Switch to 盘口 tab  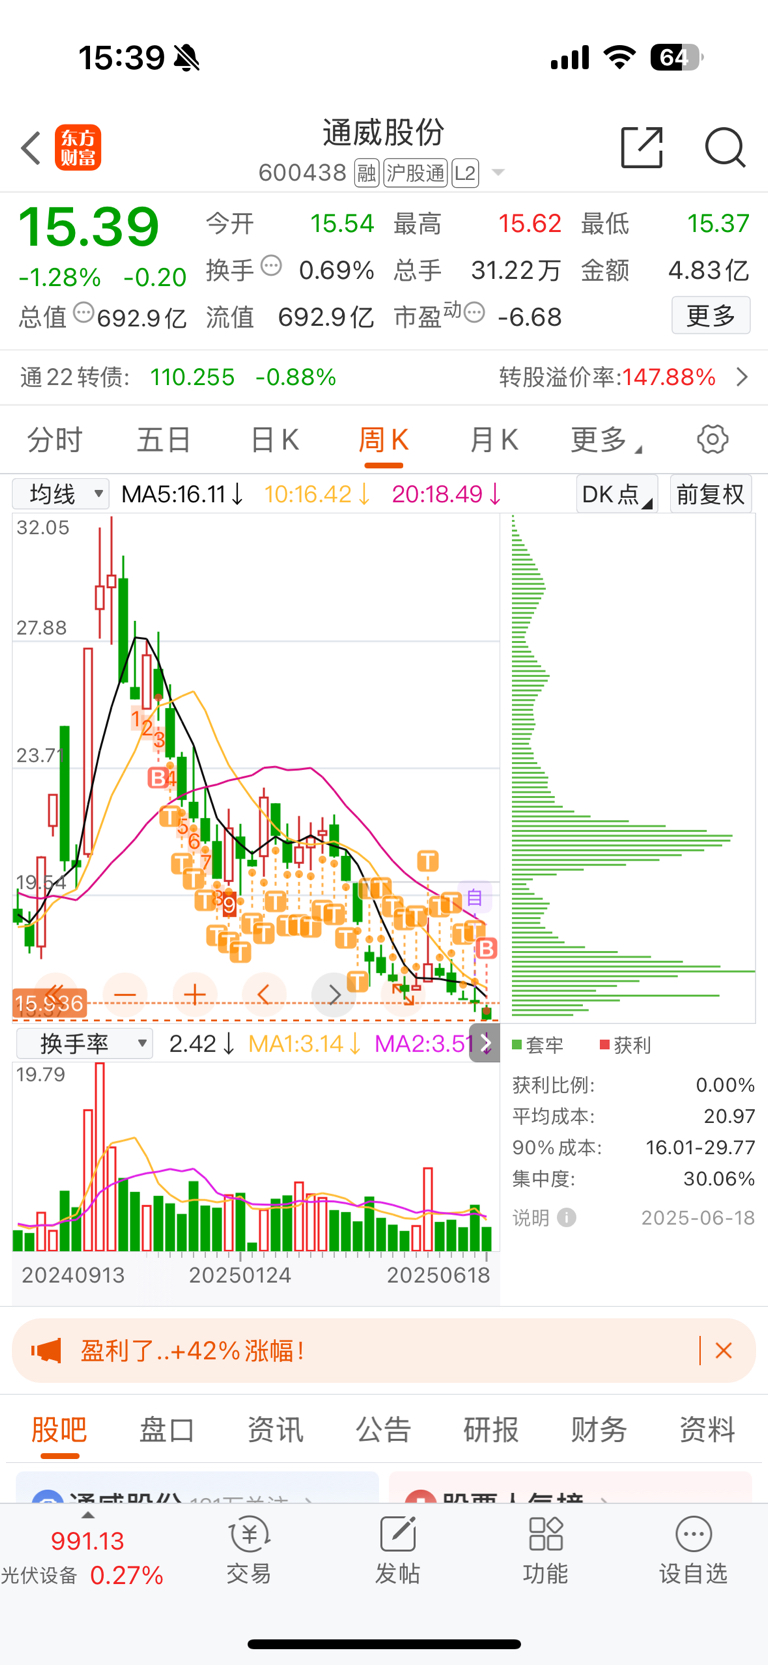coord(167,1430)
